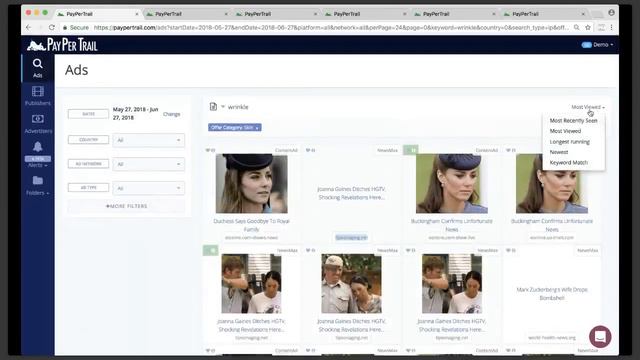This screenshot has width=640, height=360.
Task: Click the Ad Type label button
Action: [88, 188]
